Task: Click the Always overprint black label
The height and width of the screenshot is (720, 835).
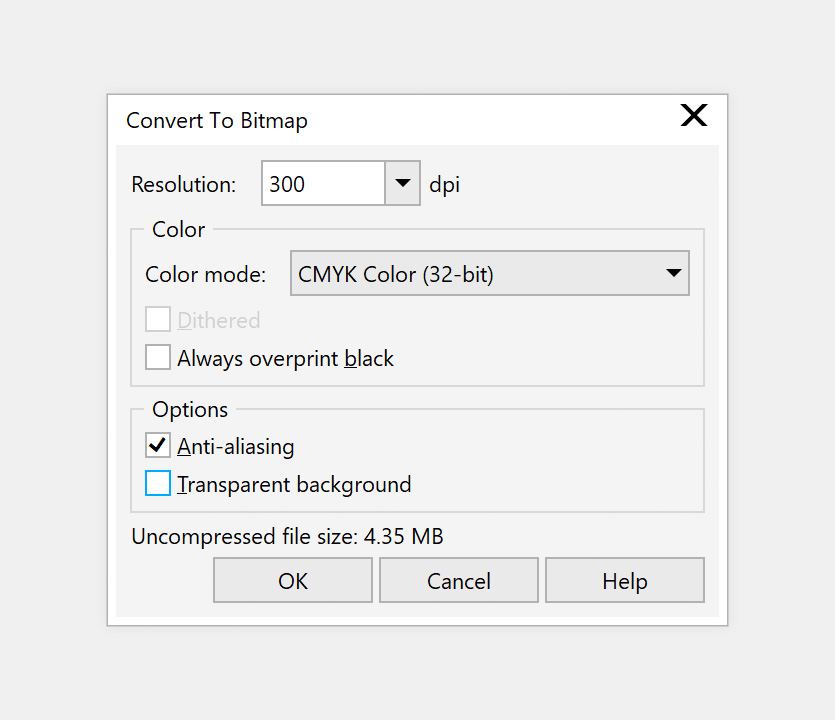Action: (x=285, y=358)
